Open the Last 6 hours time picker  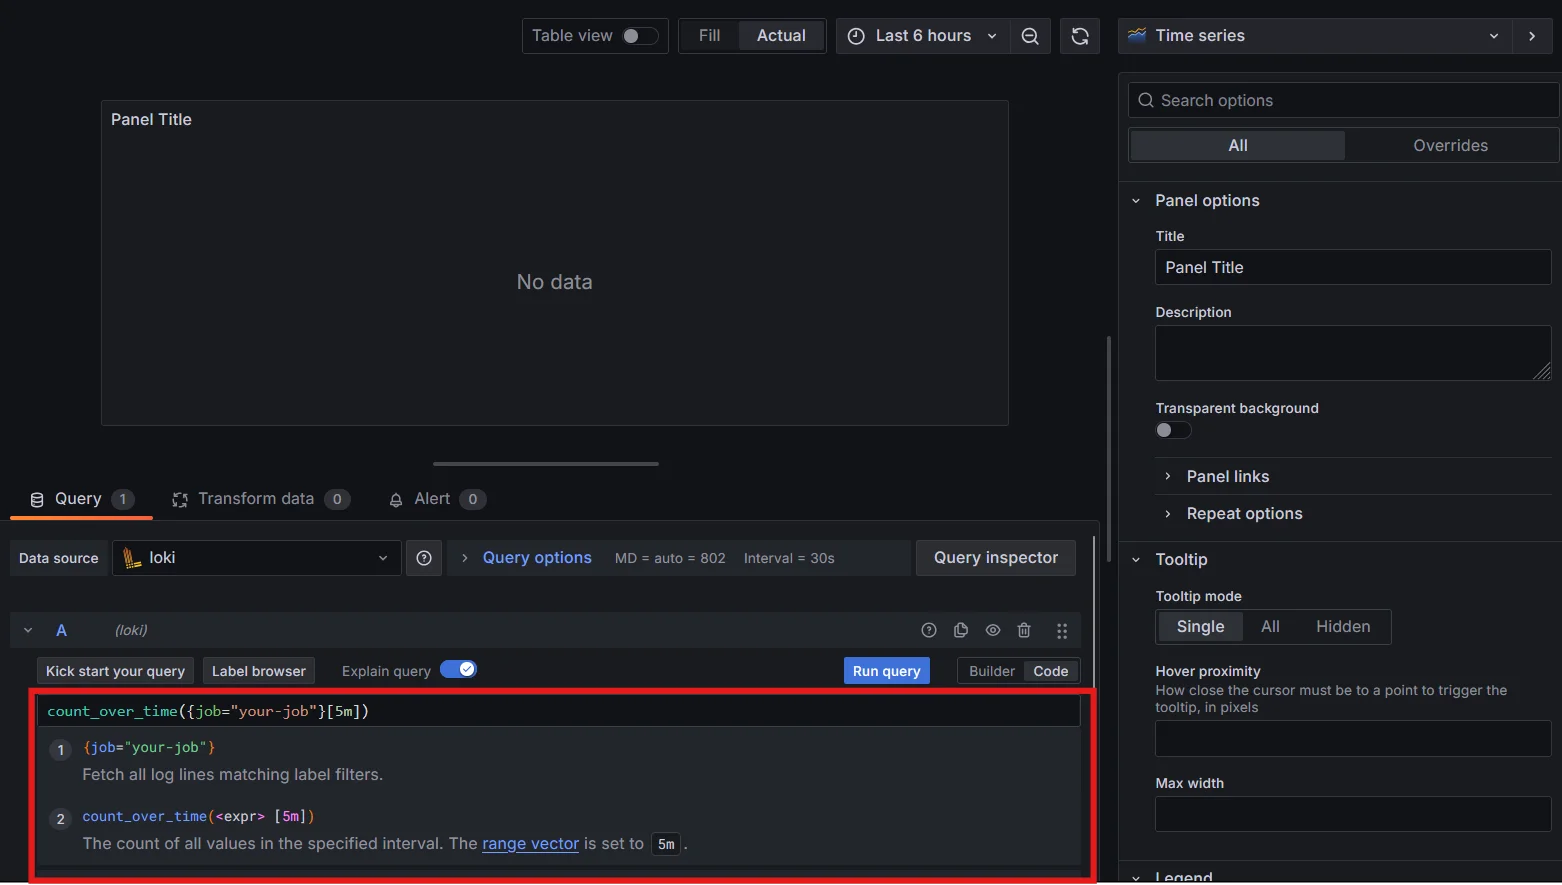(x=923, y=36)
